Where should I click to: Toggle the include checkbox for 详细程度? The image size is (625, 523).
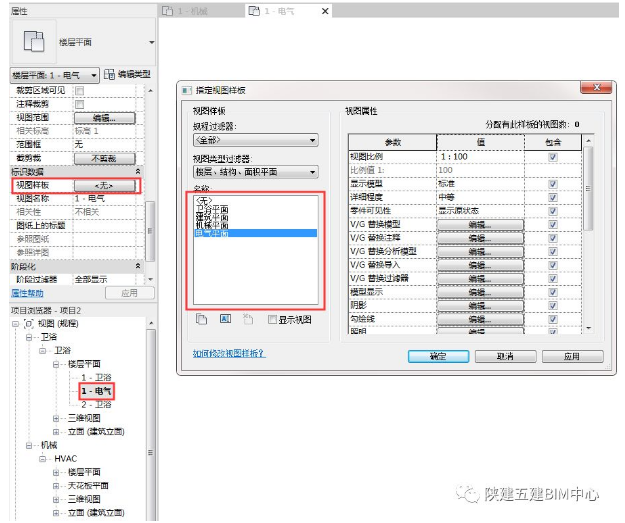(552, 197)
